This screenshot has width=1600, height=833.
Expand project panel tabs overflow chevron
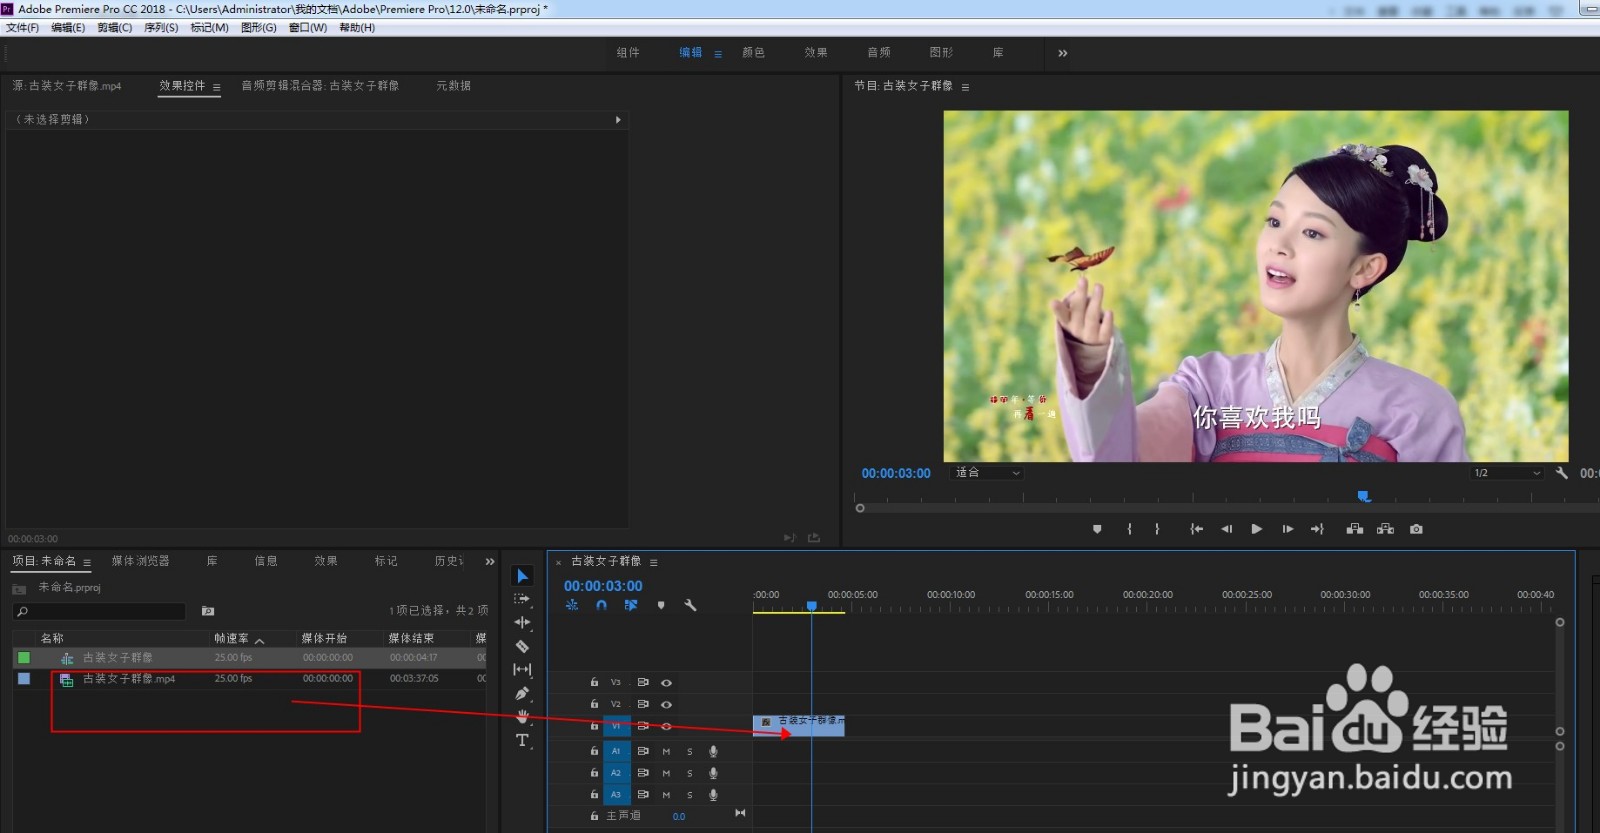pyautogui.click(x=490, y=562)
